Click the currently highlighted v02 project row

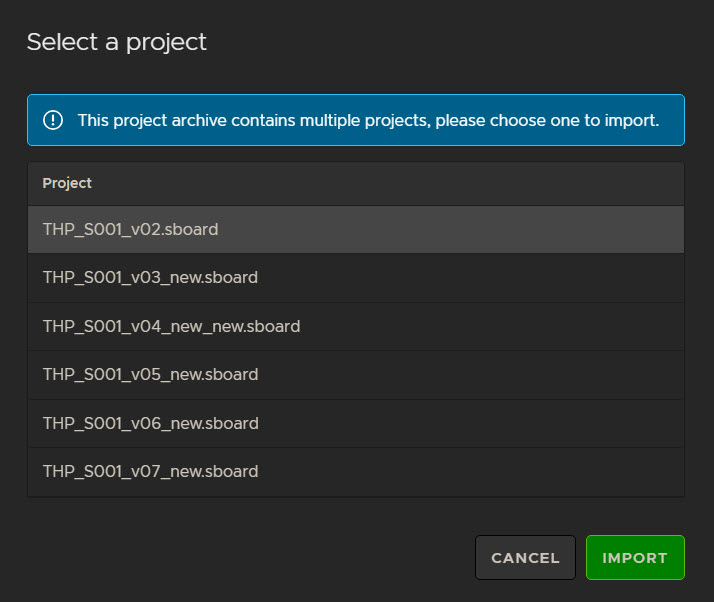(355, 229)
